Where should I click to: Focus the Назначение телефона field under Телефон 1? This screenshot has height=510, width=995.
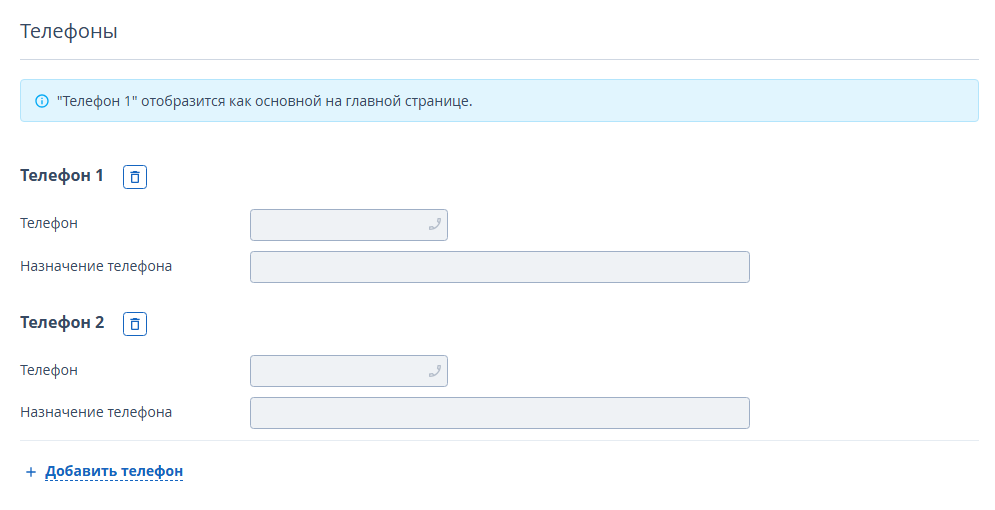coord(500,267)
